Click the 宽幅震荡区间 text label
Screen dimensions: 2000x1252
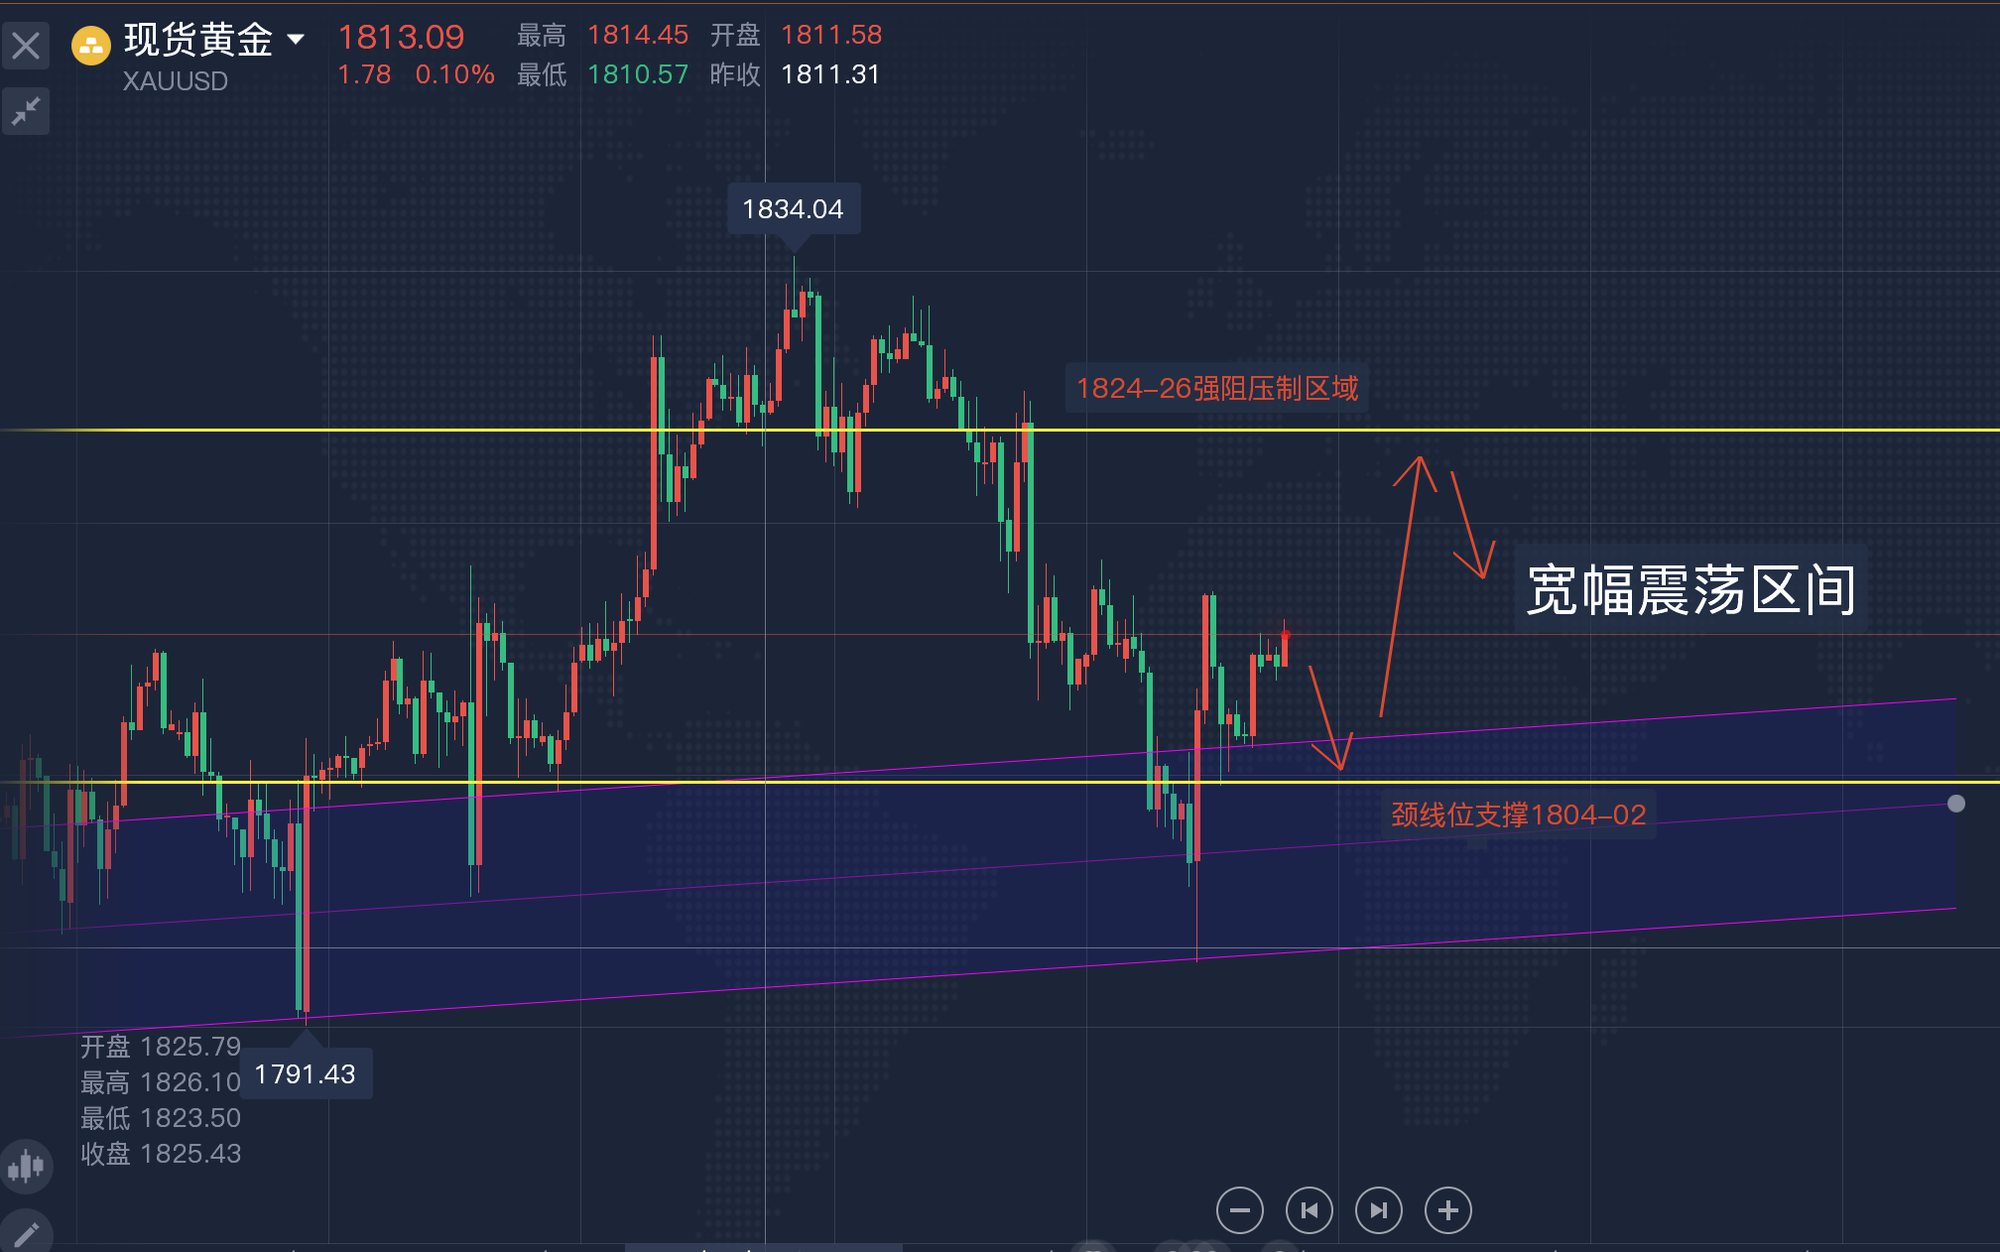pos(1690,590)
